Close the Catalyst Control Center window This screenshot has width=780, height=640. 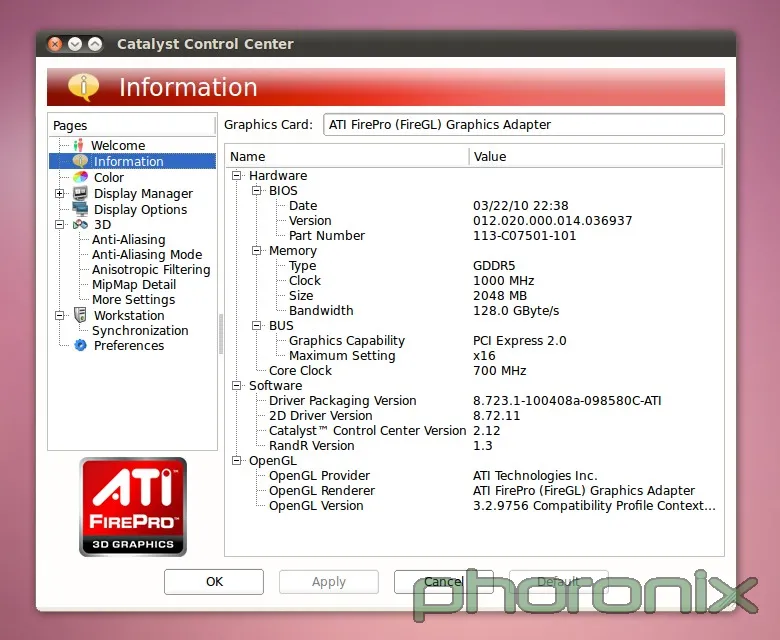coord(55,44)
